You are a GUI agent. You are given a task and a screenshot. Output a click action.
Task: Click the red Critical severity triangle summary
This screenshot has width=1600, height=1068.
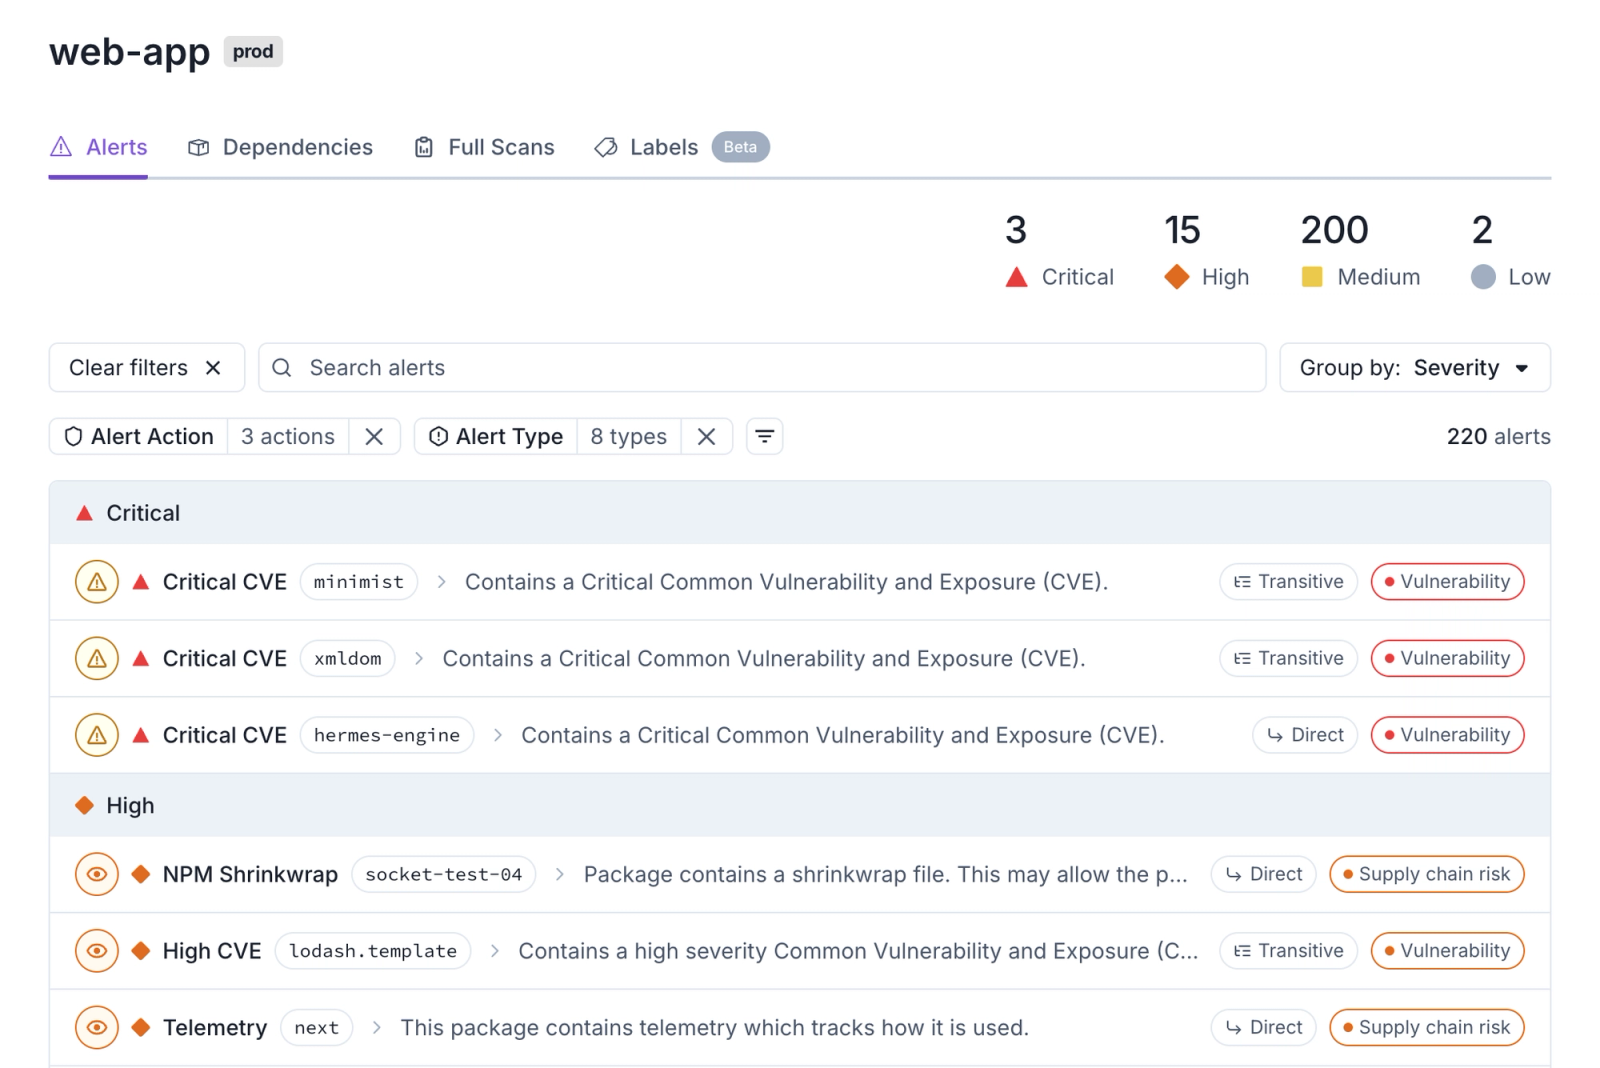[x=1016, y=277]
